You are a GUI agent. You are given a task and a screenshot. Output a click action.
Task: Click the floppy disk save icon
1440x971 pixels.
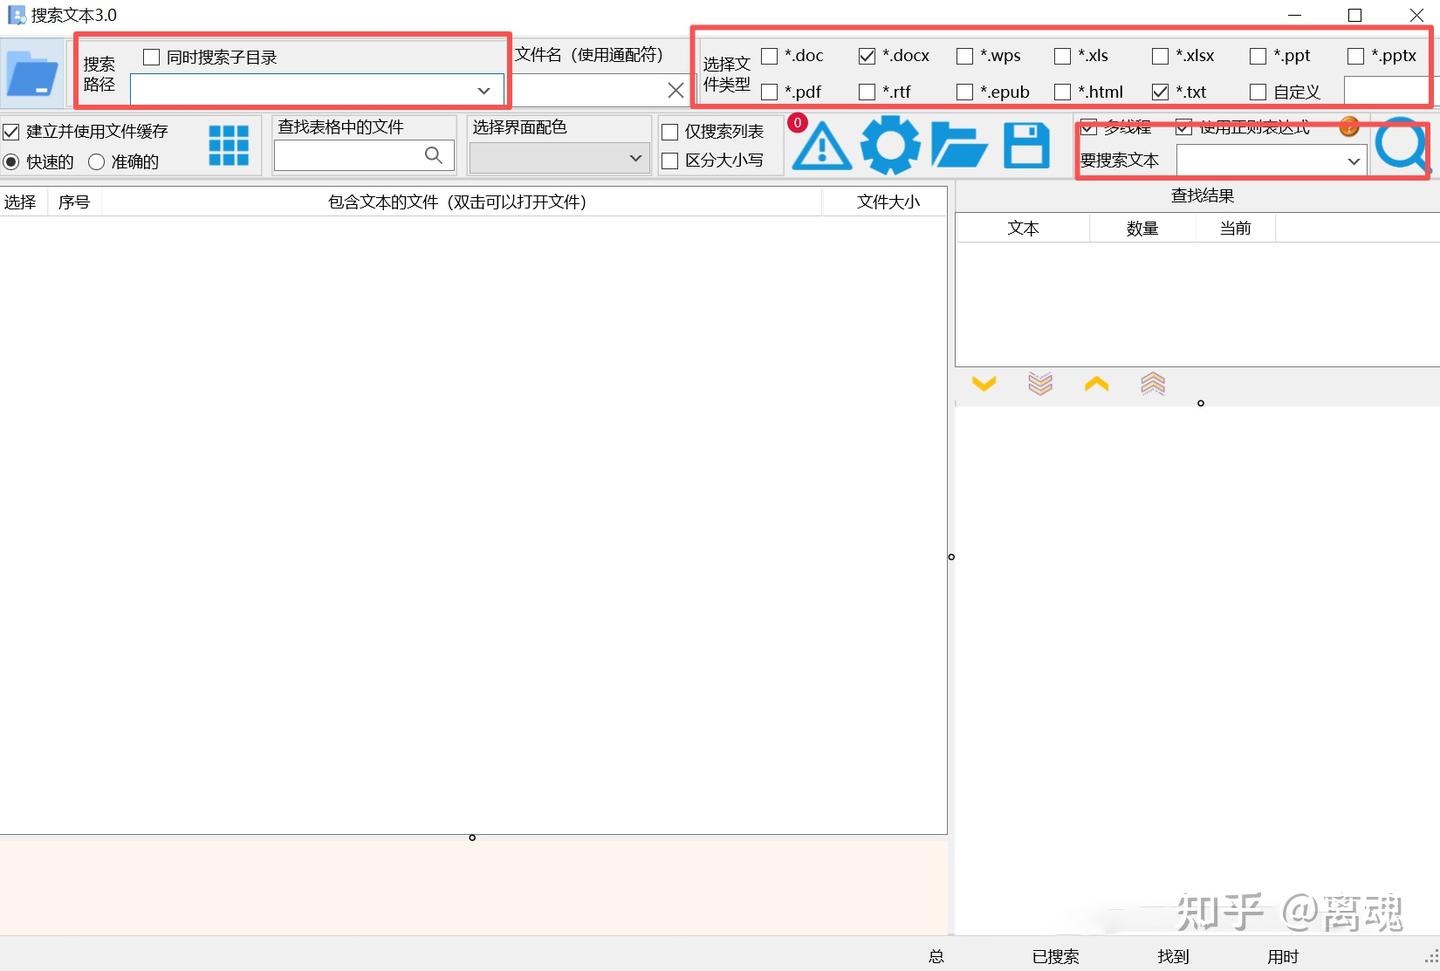1027,146
